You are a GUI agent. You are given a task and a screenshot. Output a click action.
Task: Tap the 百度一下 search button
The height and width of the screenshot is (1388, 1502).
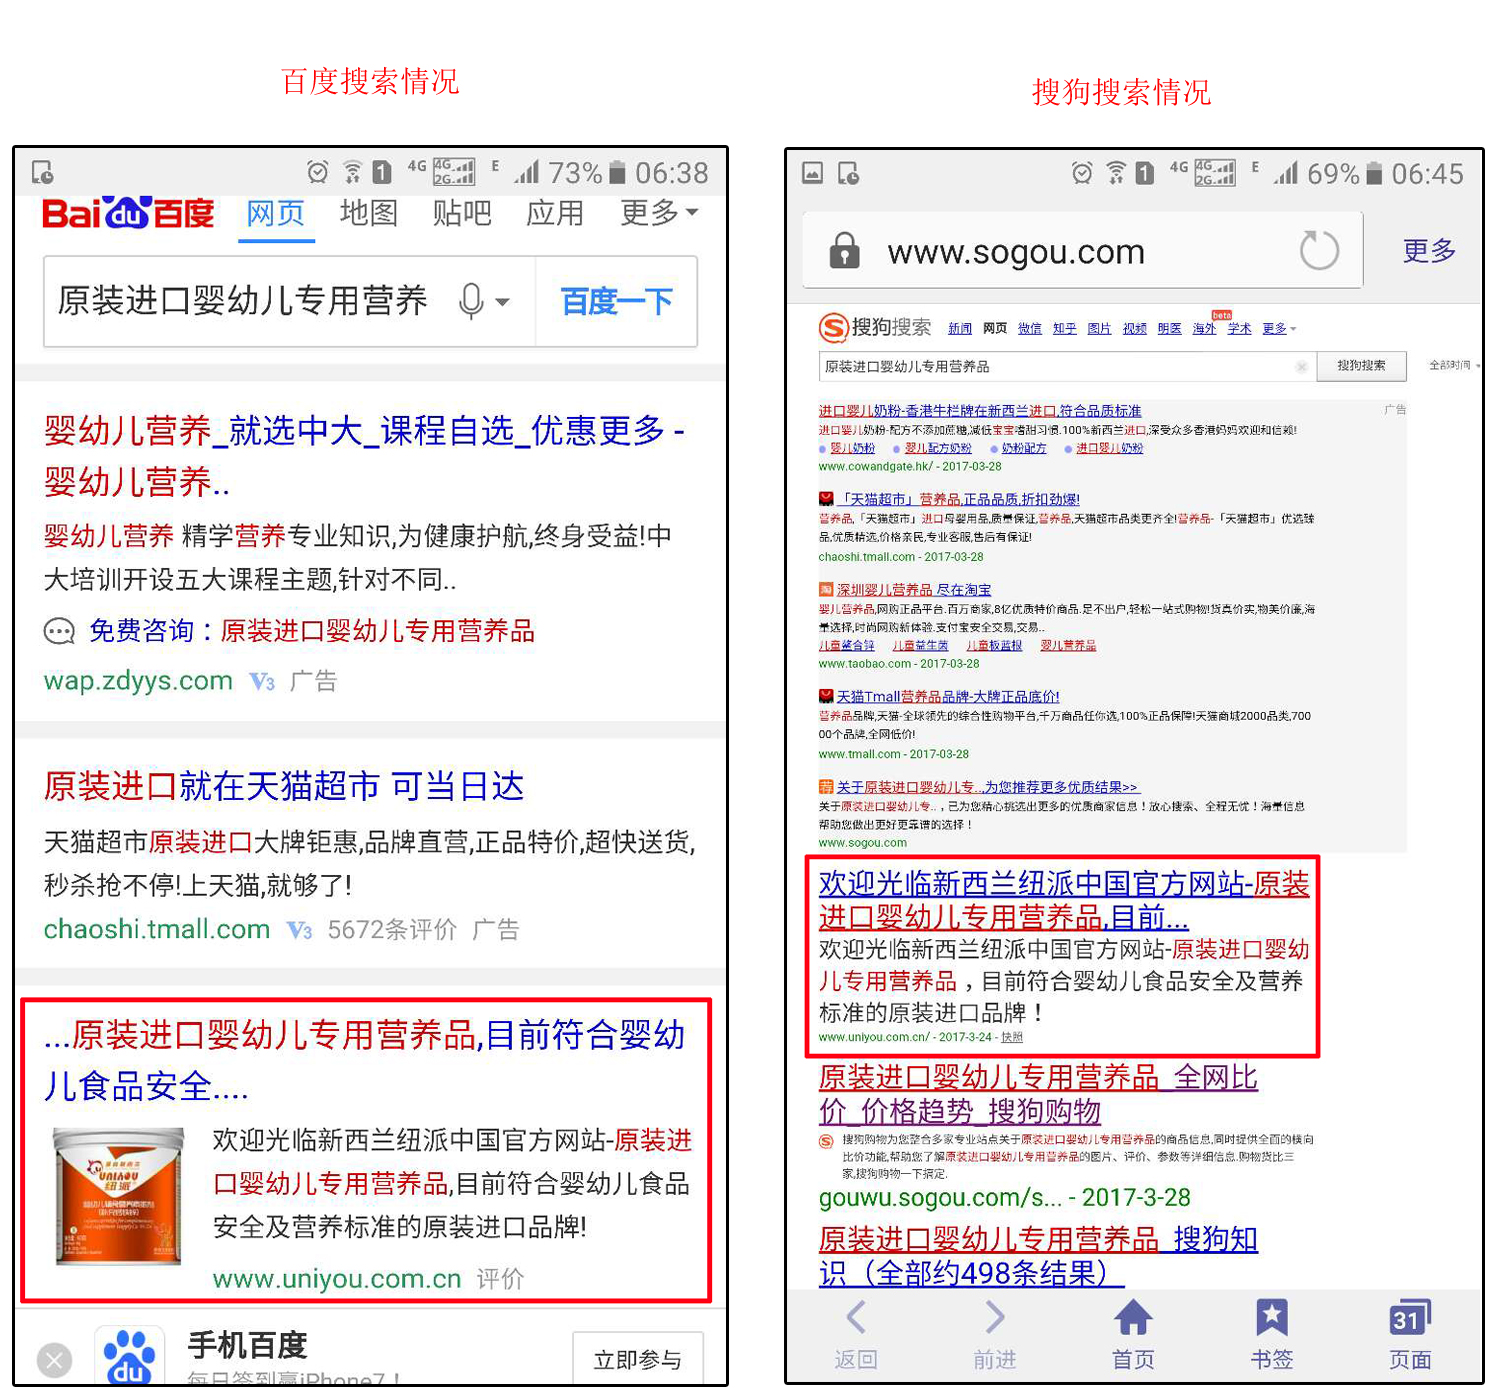pos(616,302)
